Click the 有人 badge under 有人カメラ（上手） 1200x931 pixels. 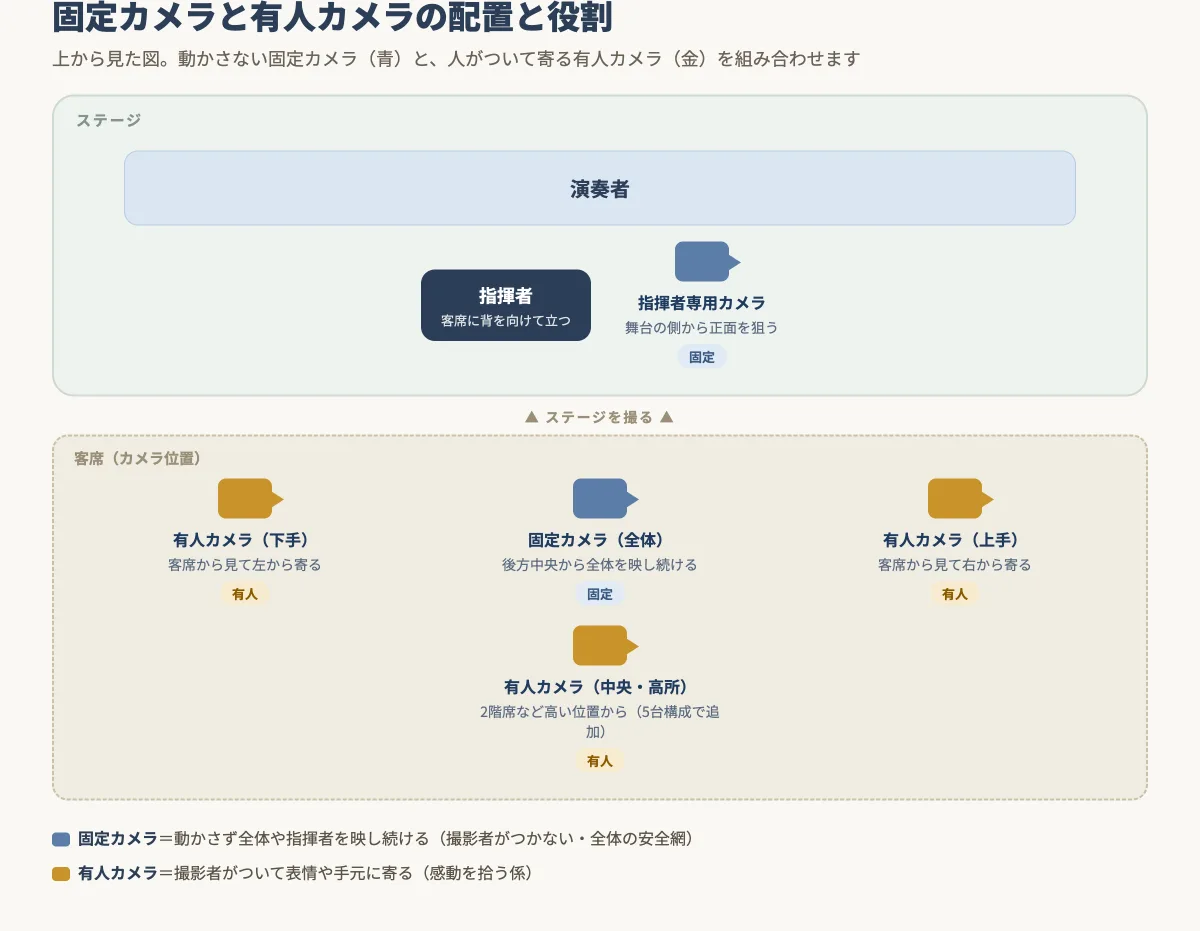[955, 594]
